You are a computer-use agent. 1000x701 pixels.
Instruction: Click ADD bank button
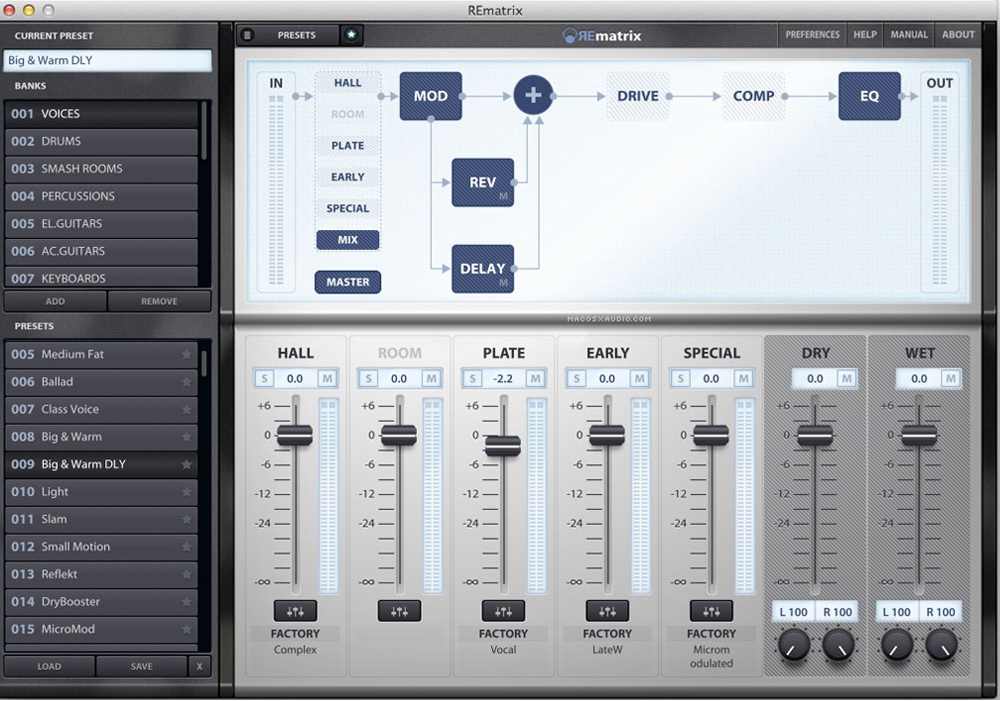coord(55,301)
